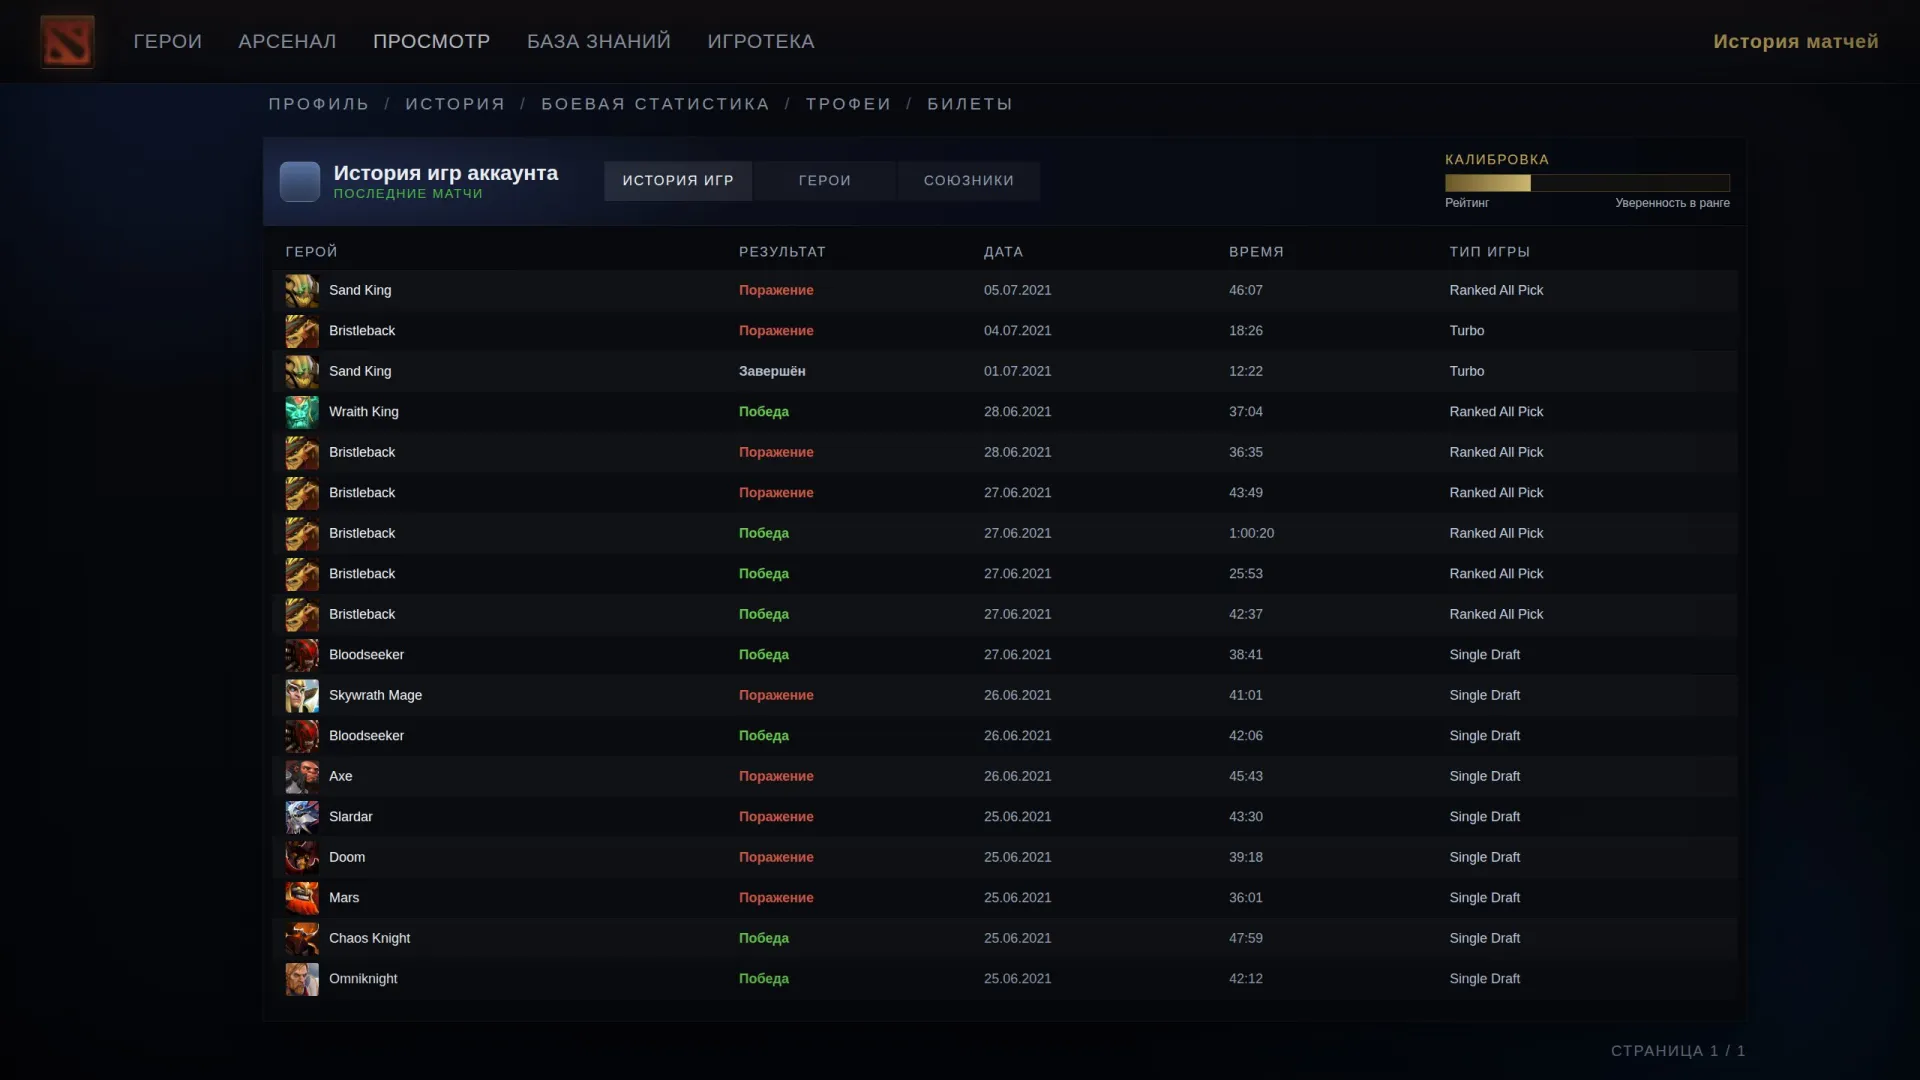The height and width of the screenshot is (1080, 1920).
Task: Click the Dota 2 logo icon
Action: 67,41
